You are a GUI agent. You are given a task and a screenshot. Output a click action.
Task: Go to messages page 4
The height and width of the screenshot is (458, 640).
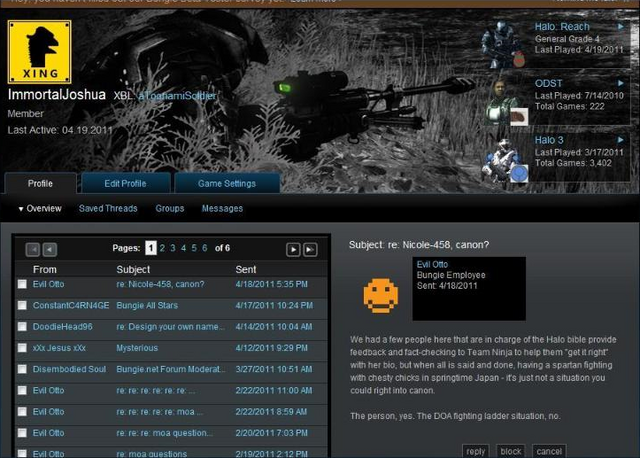184,248
